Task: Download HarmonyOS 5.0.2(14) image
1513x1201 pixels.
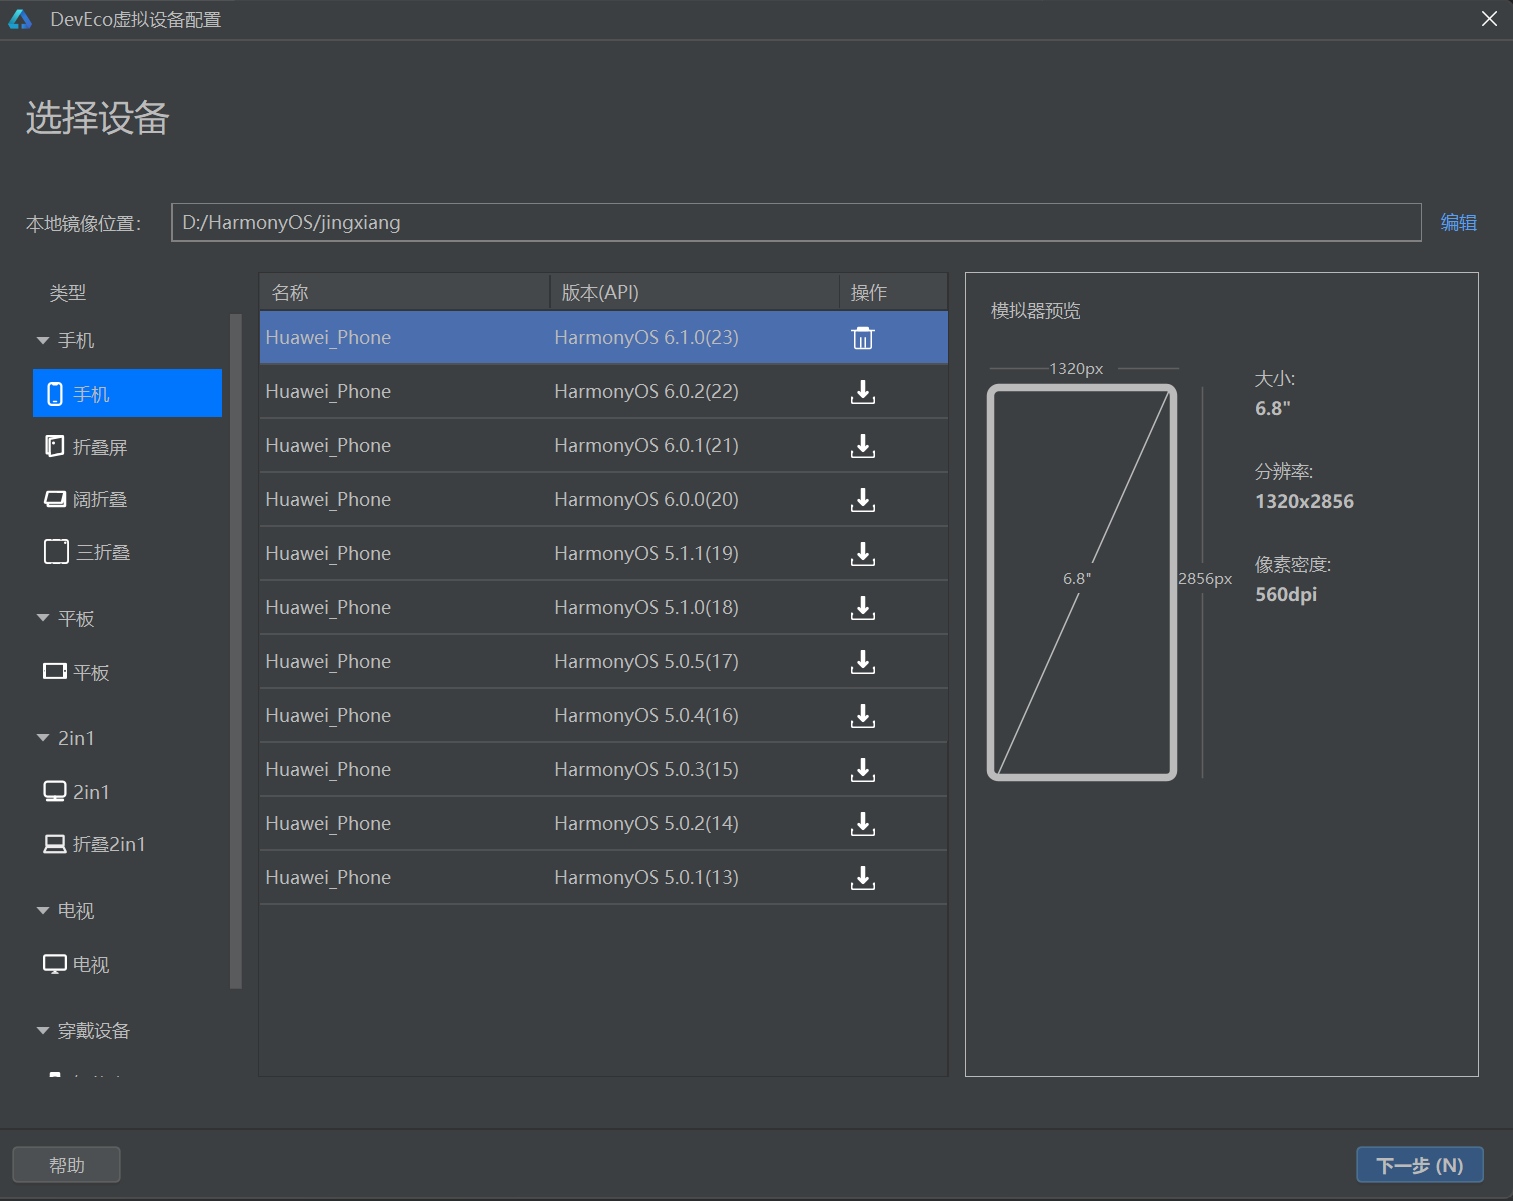Action: (863, 824)
